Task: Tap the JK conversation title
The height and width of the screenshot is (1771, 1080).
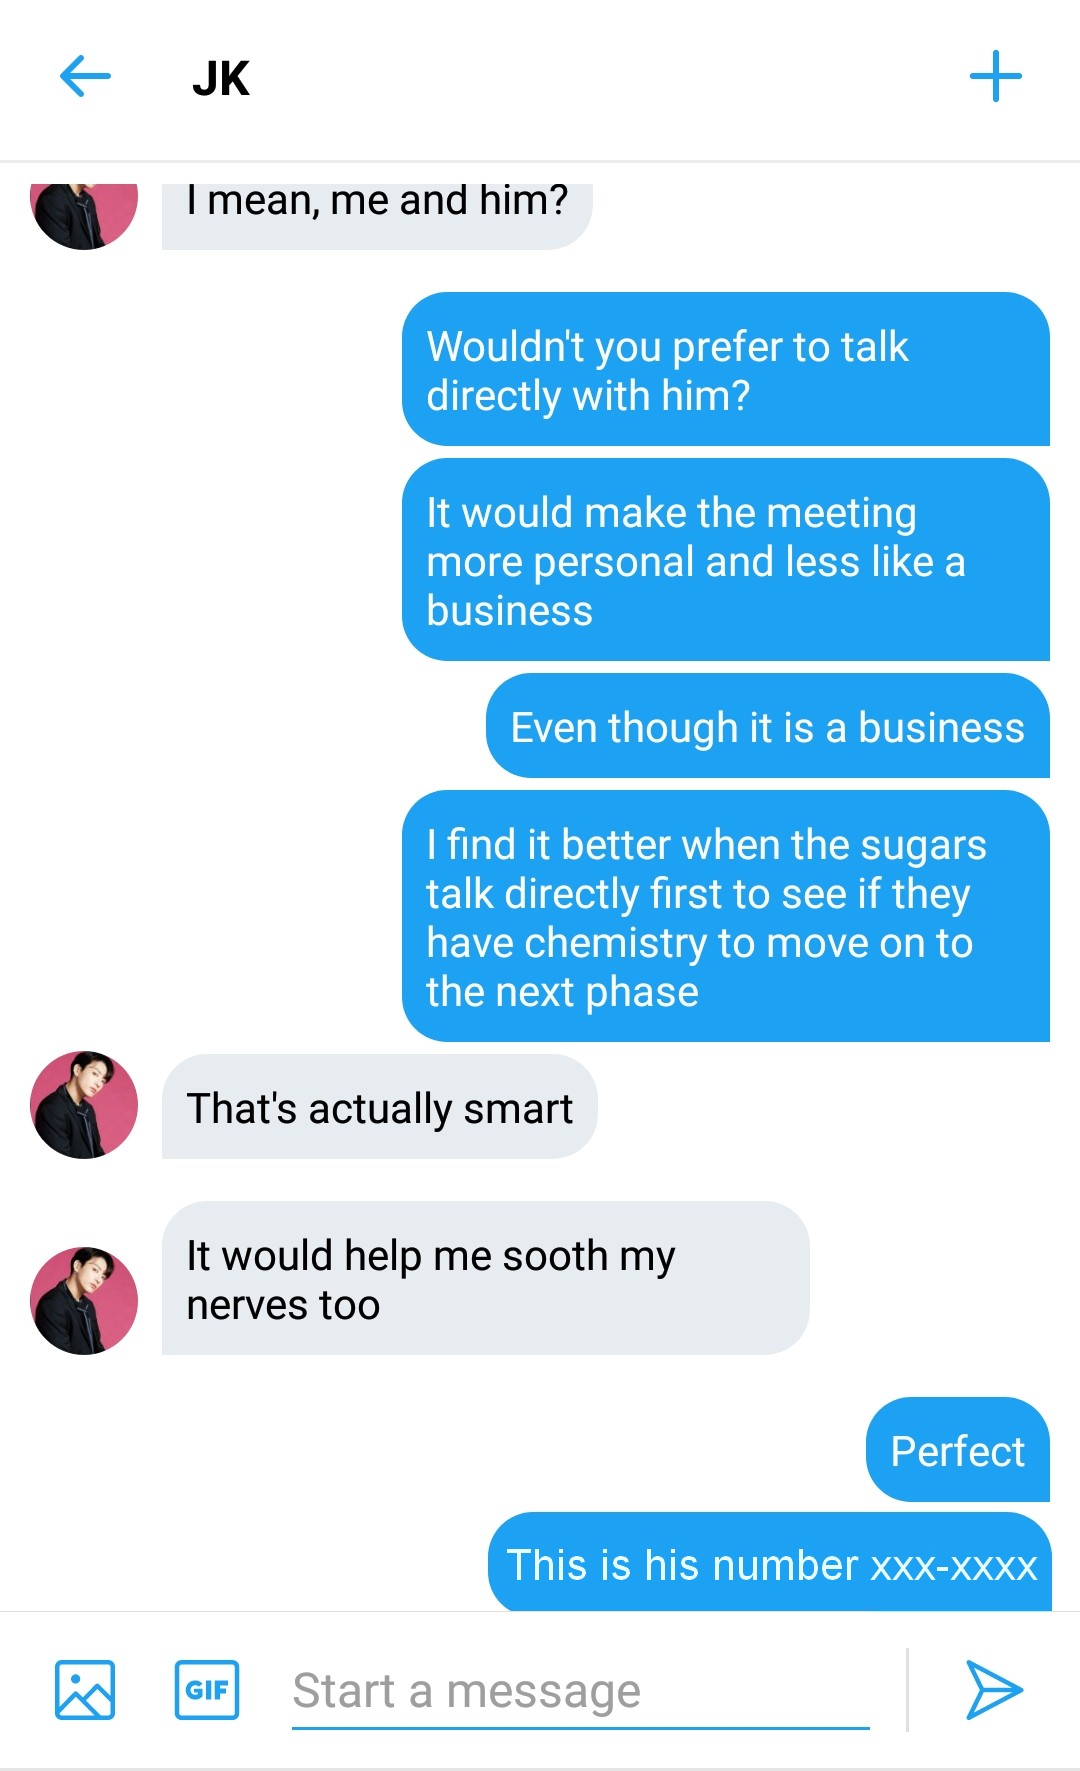Action: click(x=221, y=79)
